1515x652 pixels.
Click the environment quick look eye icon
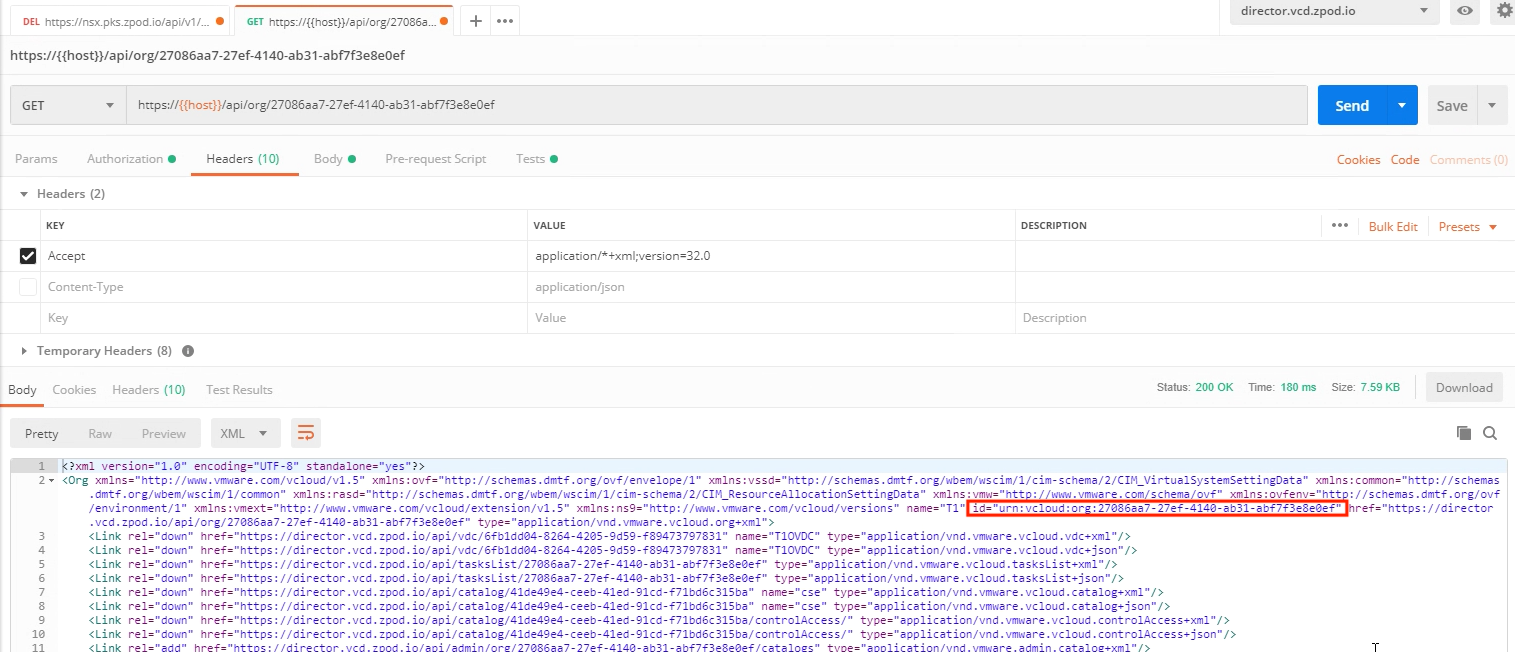tap(1465, 11)
